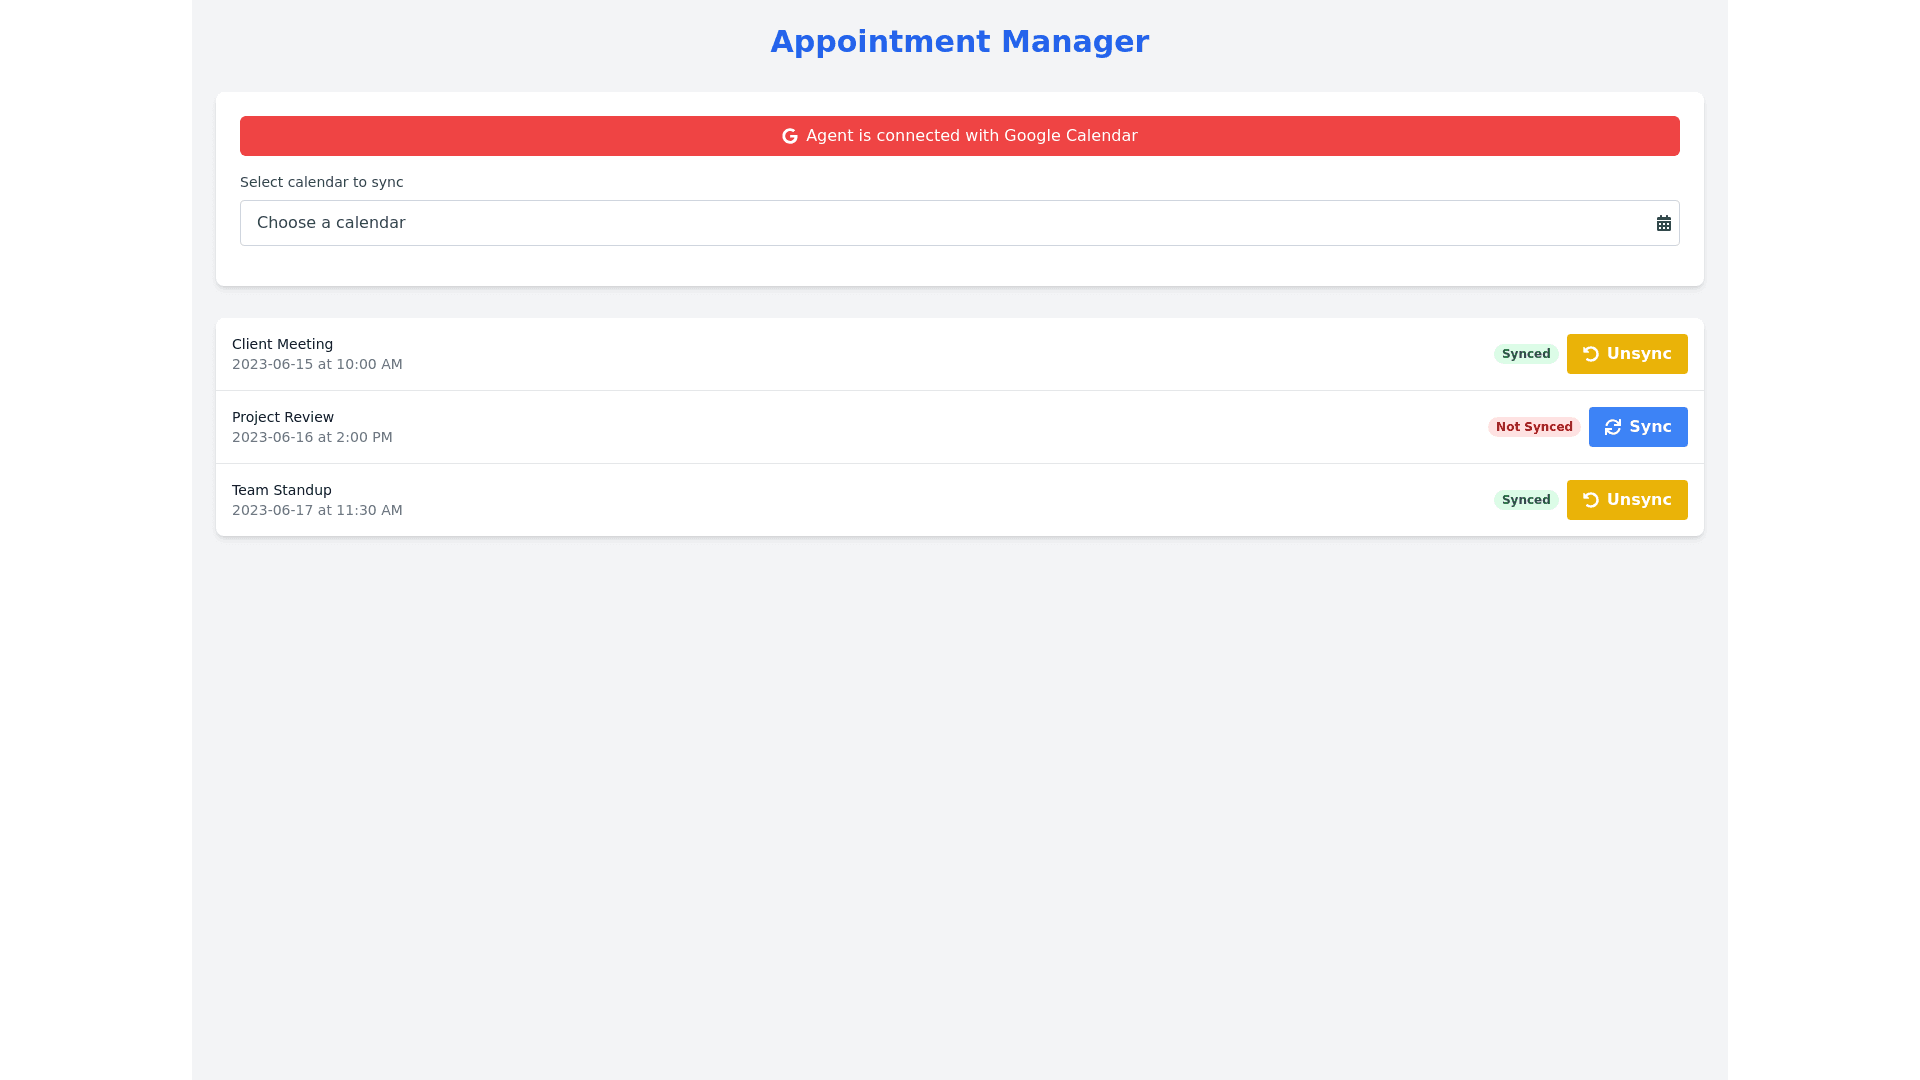1920x1080 pixels.
Task: Click the 2023-06-16 at 2:00 PM date text
Action: (x=312, y=437)
